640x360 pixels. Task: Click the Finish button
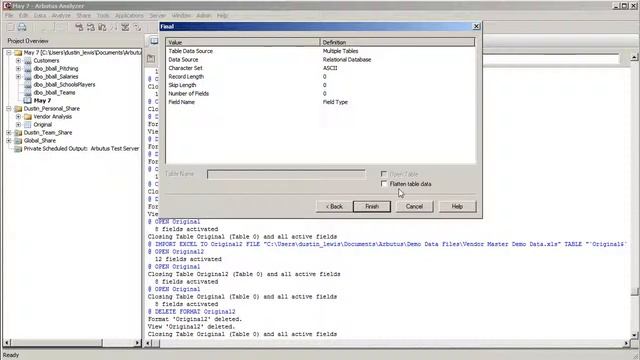[x=372, y=207]
